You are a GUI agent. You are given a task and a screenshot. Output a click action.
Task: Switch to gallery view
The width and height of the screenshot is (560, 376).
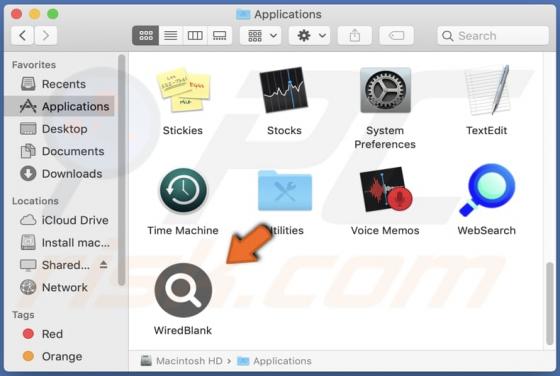pos(219,35)
